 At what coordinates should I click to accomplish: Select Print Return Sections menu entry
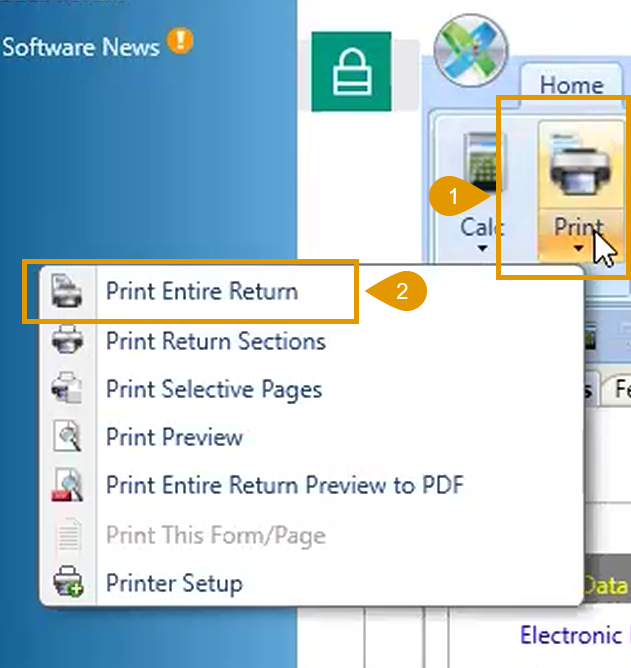215,341
